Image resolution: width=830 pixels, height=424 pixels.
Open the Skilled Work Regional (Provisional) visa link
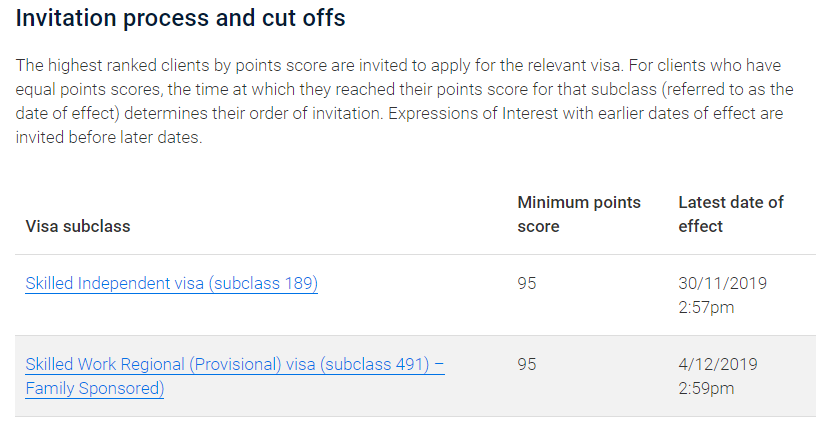(234, 365)
